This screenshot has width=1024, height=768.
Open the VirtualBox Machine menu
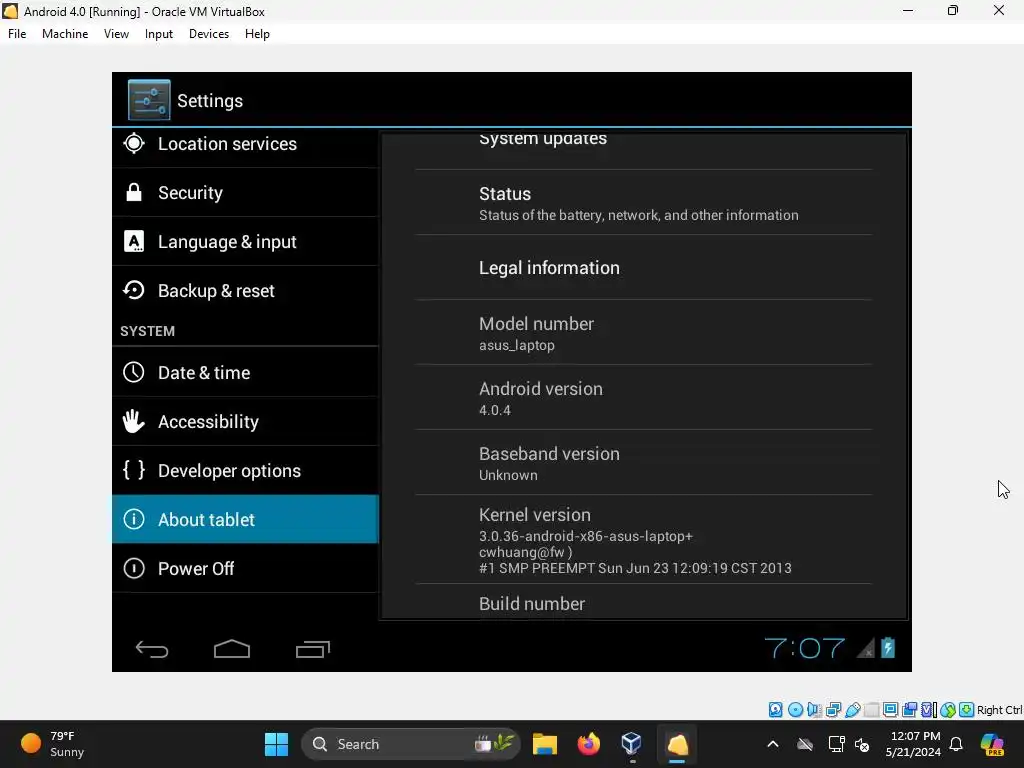click(65, 34)
